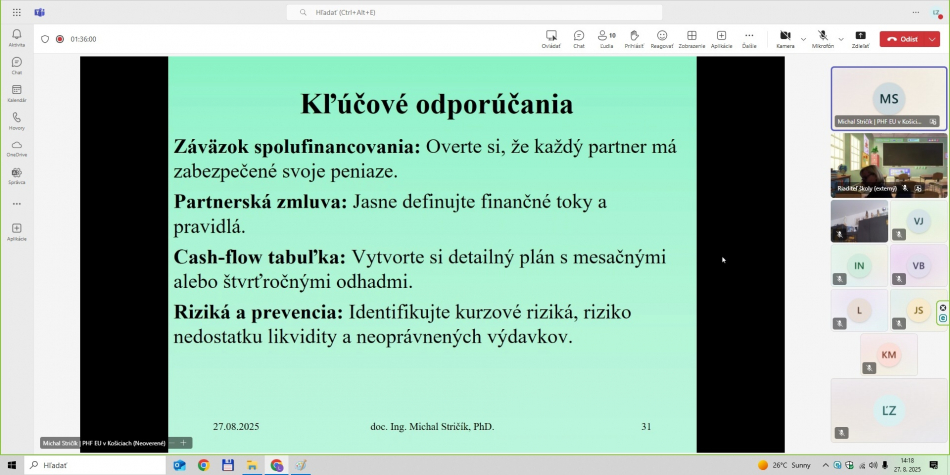Screen dimensions: 950x475
Task: Leave the meeting with Odísť button
Action: click(x=904, y=39)
